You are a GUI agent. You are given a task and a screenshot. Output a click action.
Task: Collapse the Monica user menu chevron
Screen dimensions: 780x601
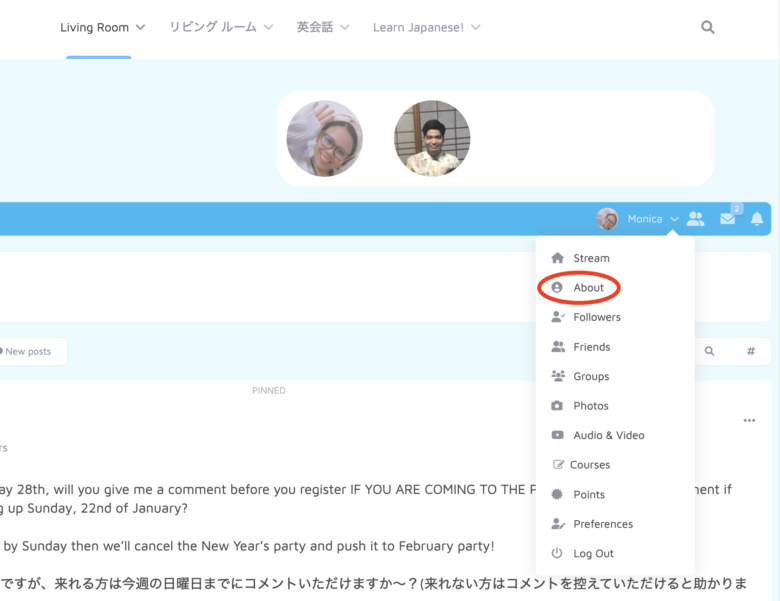[x=675, y=219]
